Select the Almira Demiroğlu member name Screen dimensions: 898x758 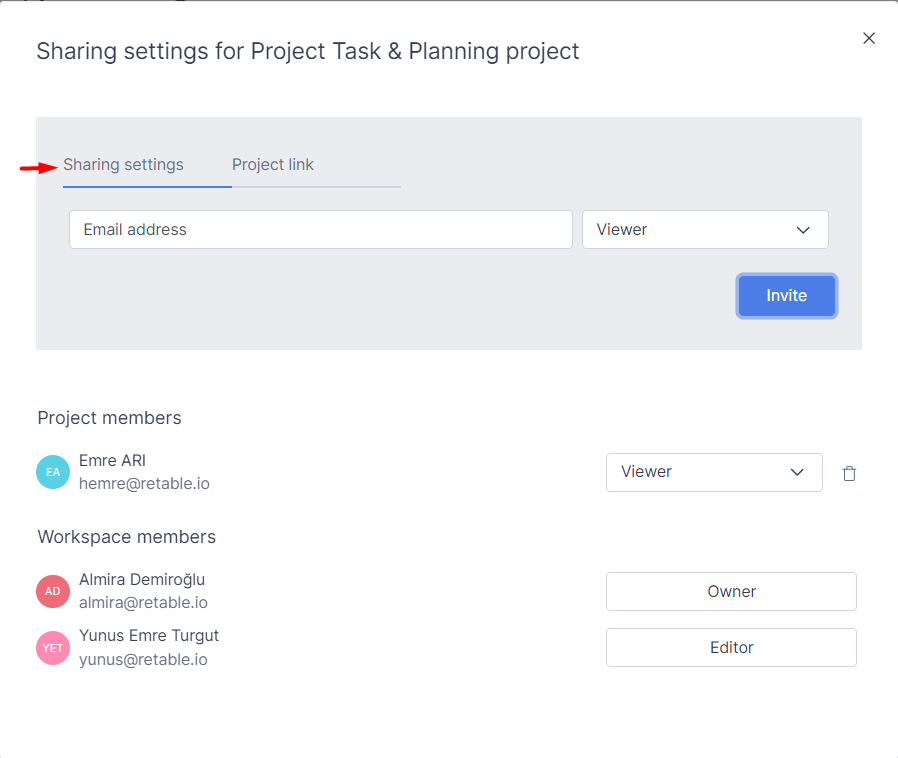[x=142, y=579]
